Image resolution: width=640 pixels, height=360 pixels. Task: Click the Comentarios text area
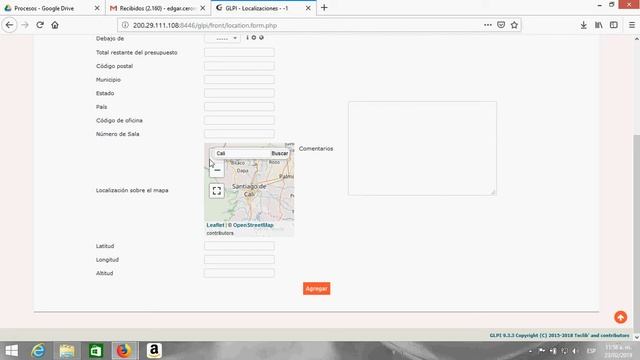[422, 149]
